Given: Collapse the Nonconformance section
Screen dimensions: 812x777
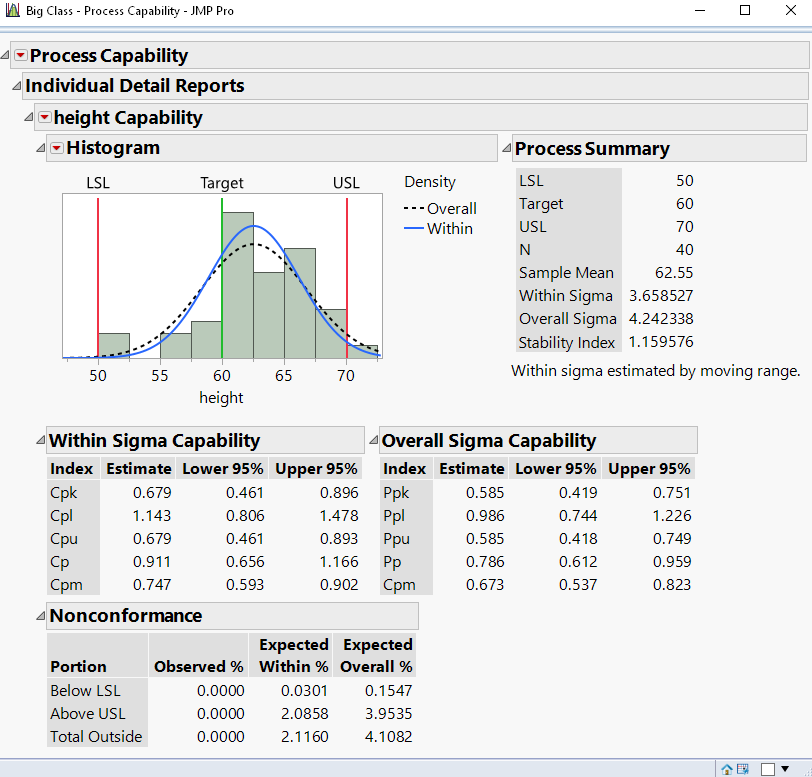Looking at the screenshot, I should pyautogui.click(x=40, y=616).
